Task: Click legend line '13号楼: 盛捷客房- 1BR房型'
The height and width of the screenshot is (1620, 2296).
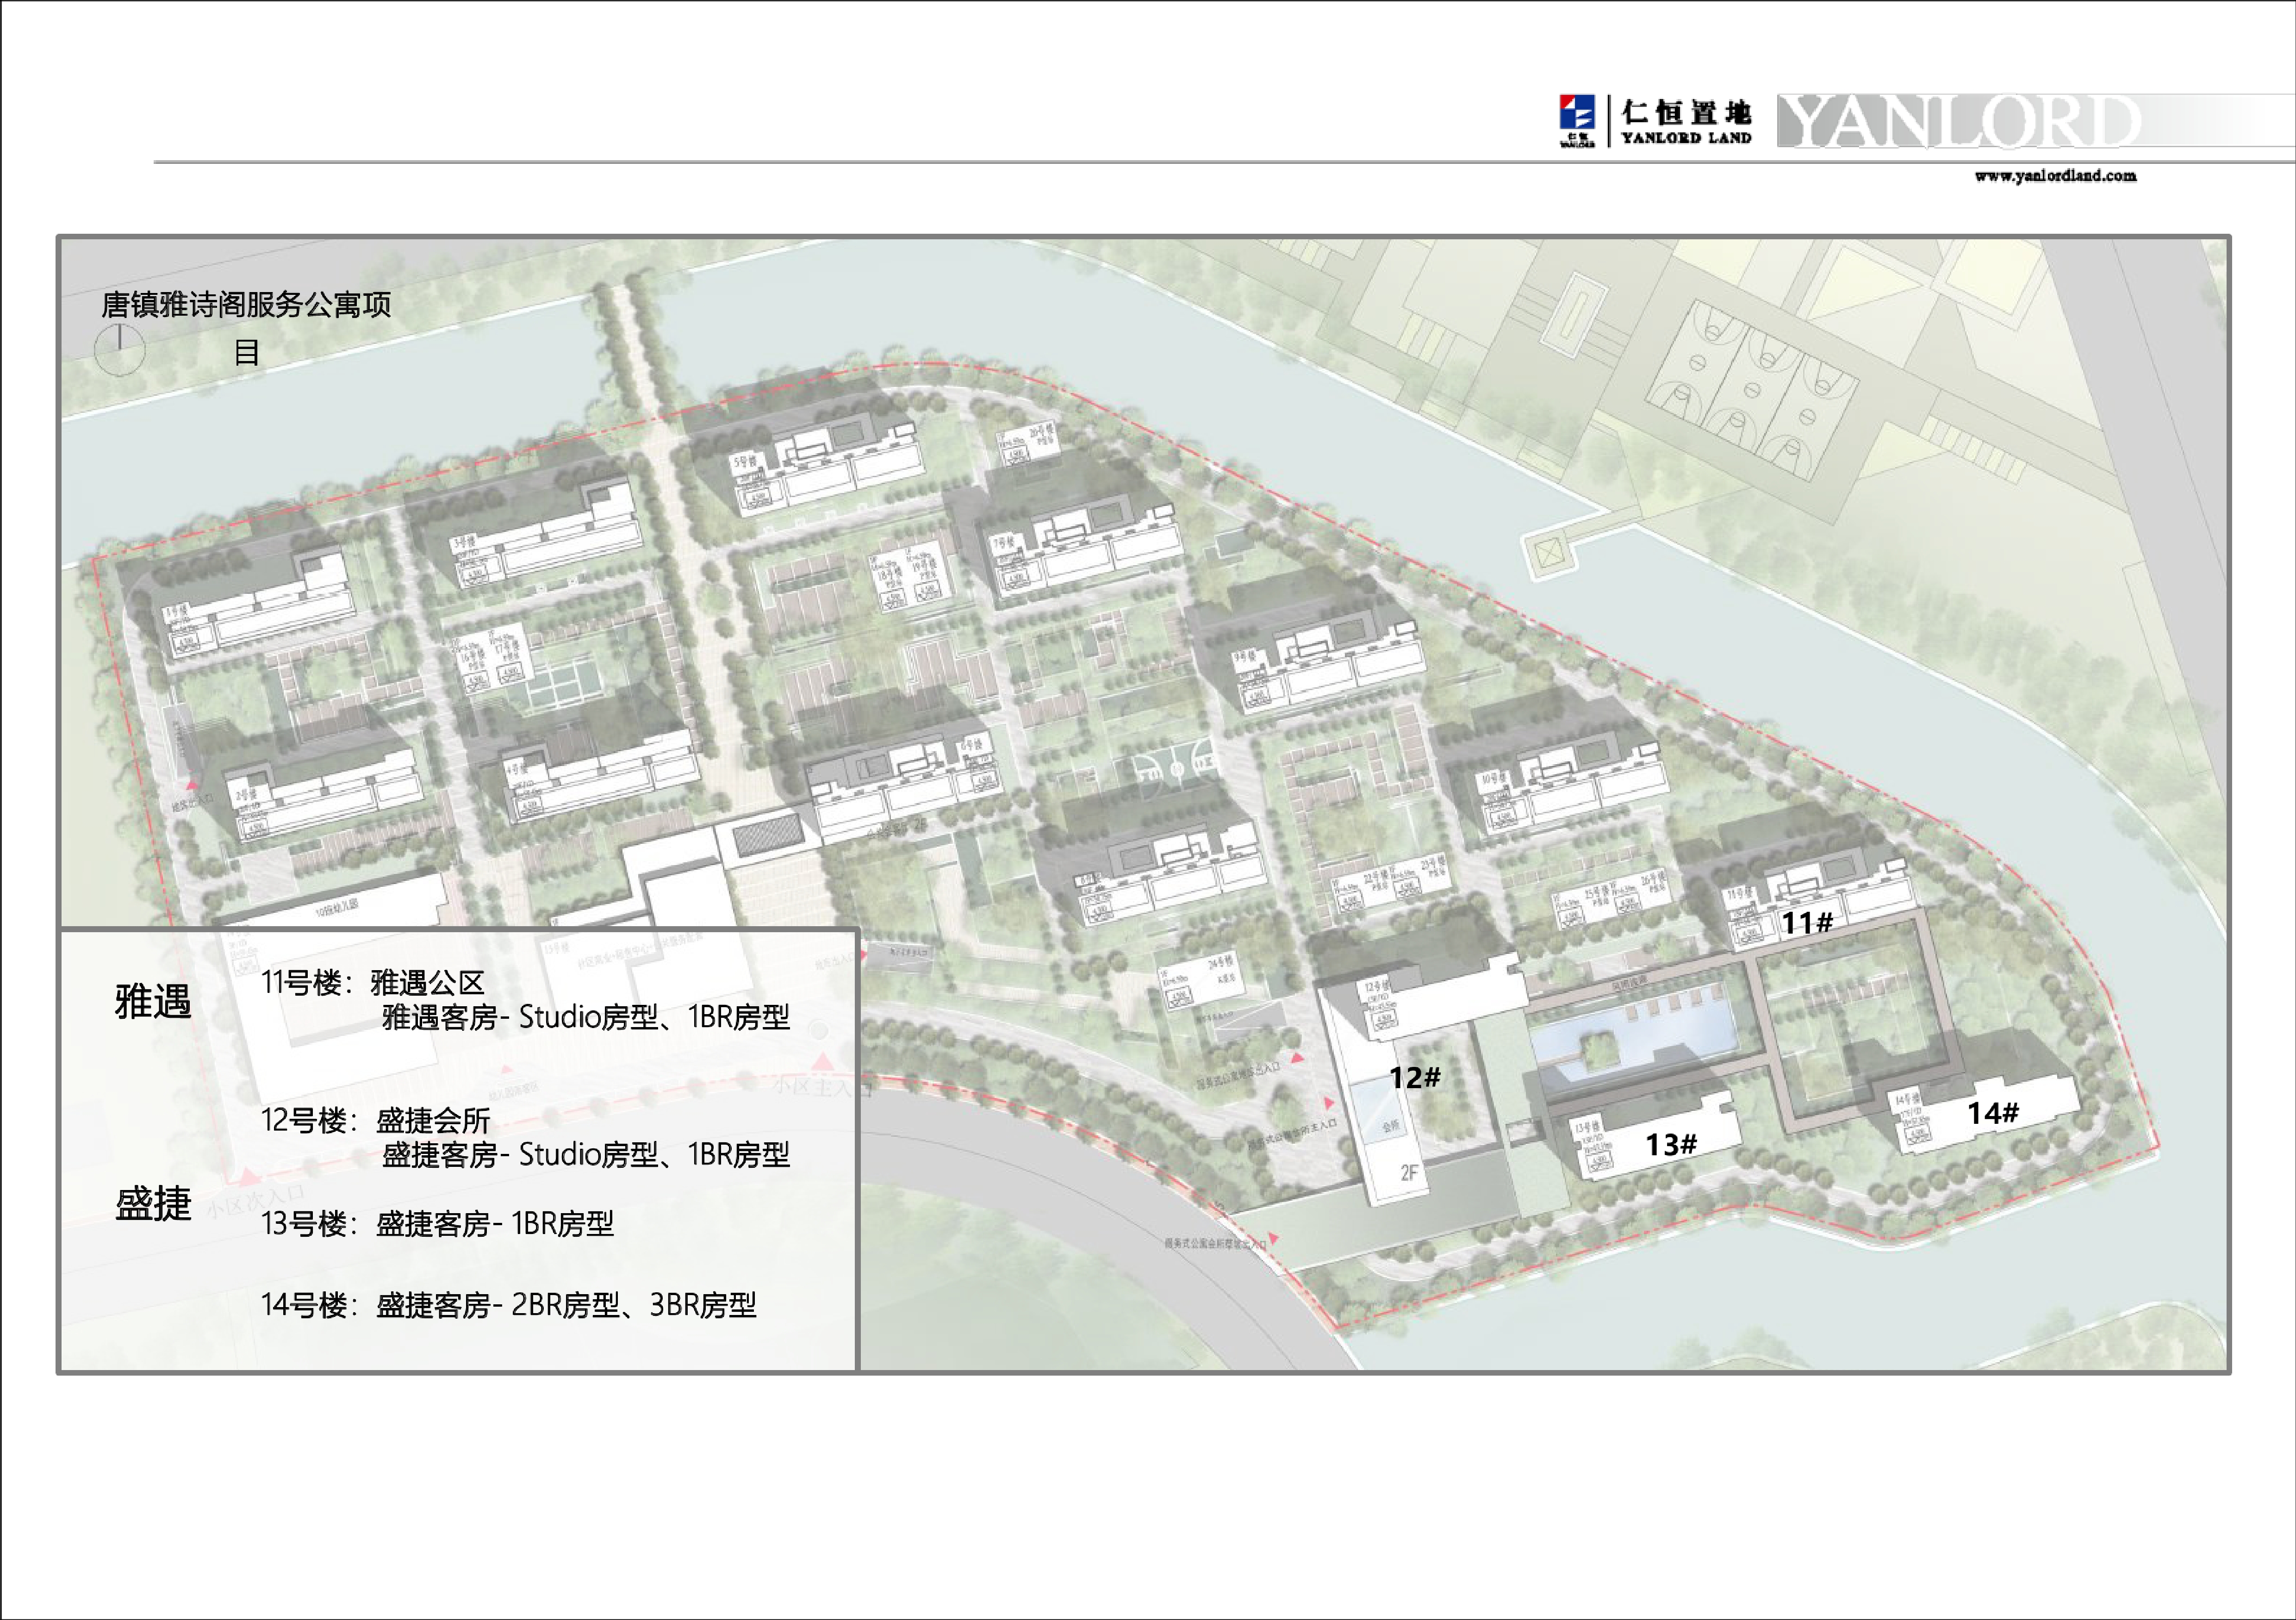Action: point(438,1223)
